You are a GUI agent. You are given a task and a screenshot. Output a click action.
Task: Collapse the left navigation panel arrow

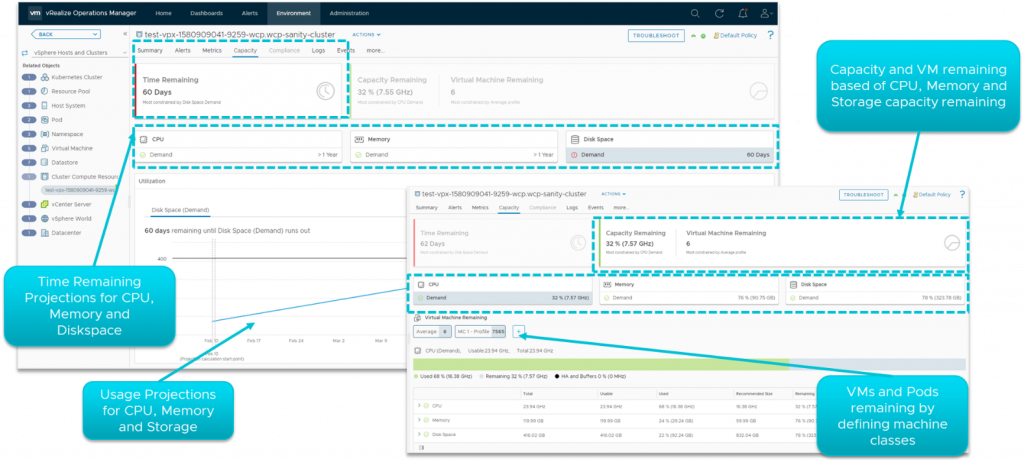127,34
